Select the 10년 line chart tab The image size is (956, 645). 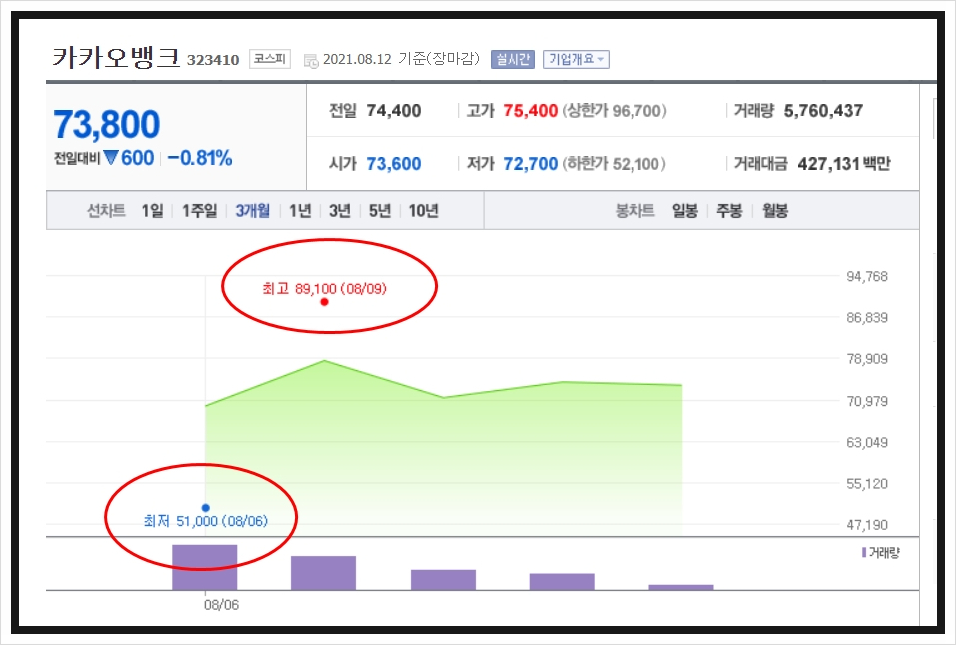(424, 211)
